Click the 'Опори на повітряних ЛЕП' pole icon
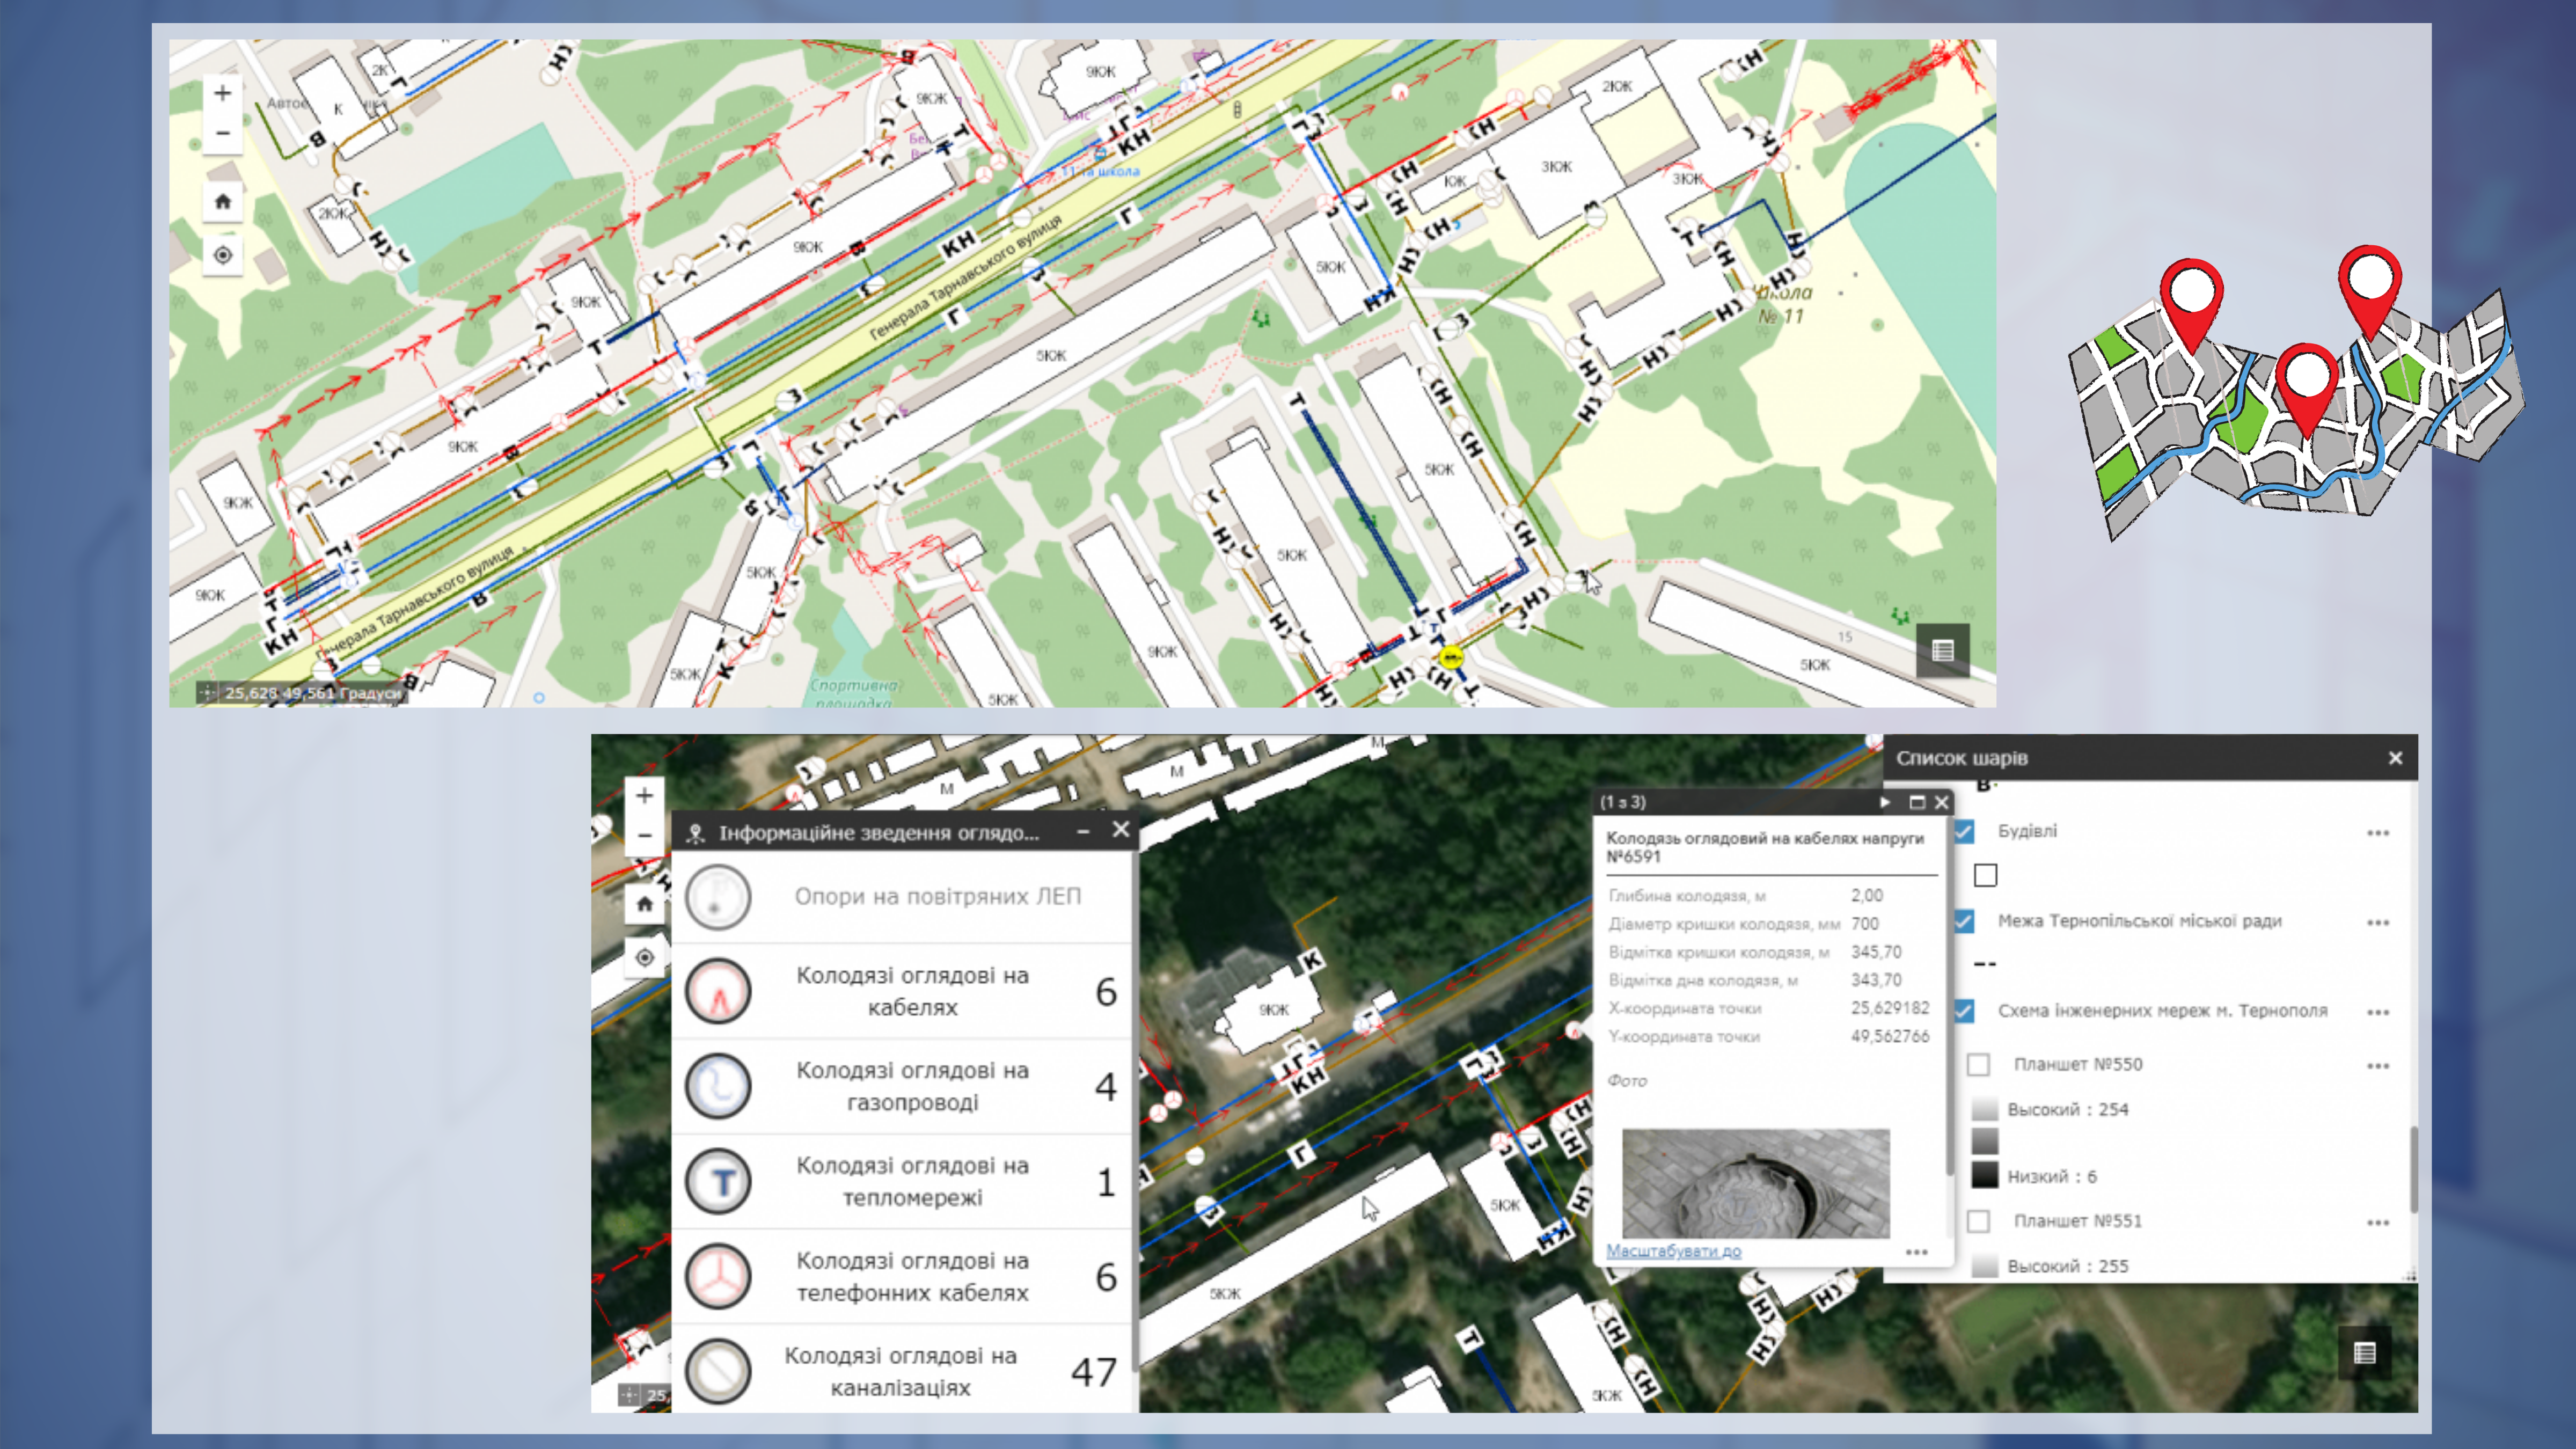This screenshot has height=1449, width=2576. (x=718, y=896)
